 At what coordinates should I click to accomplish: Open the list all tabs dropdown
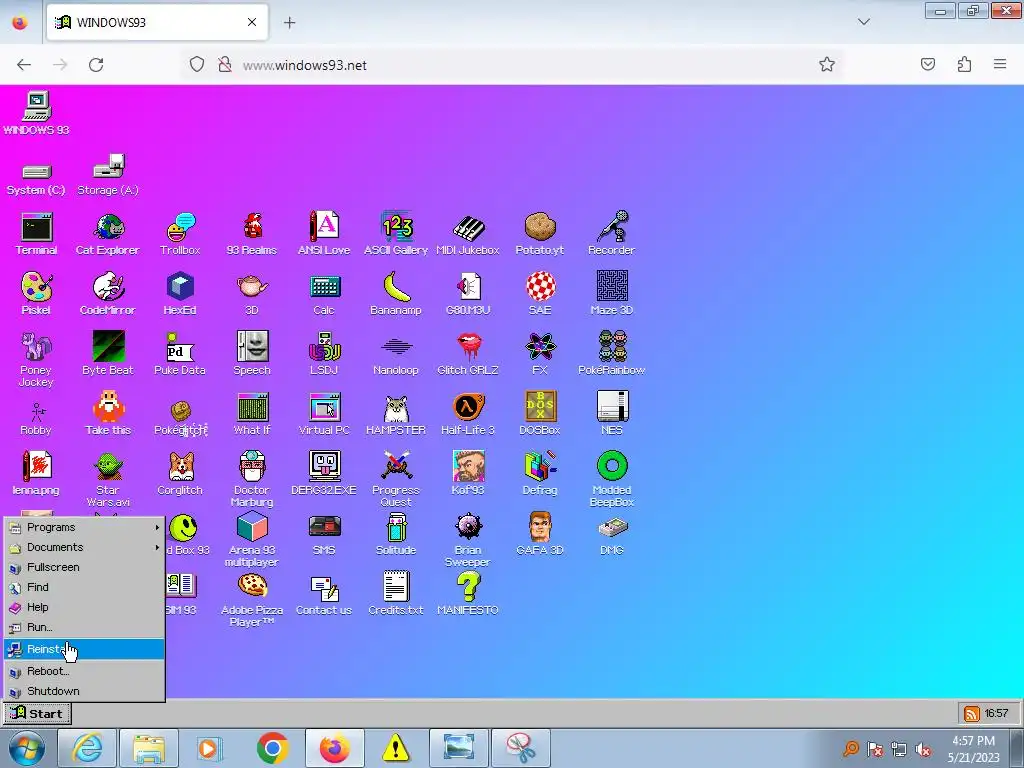[863, 22]
